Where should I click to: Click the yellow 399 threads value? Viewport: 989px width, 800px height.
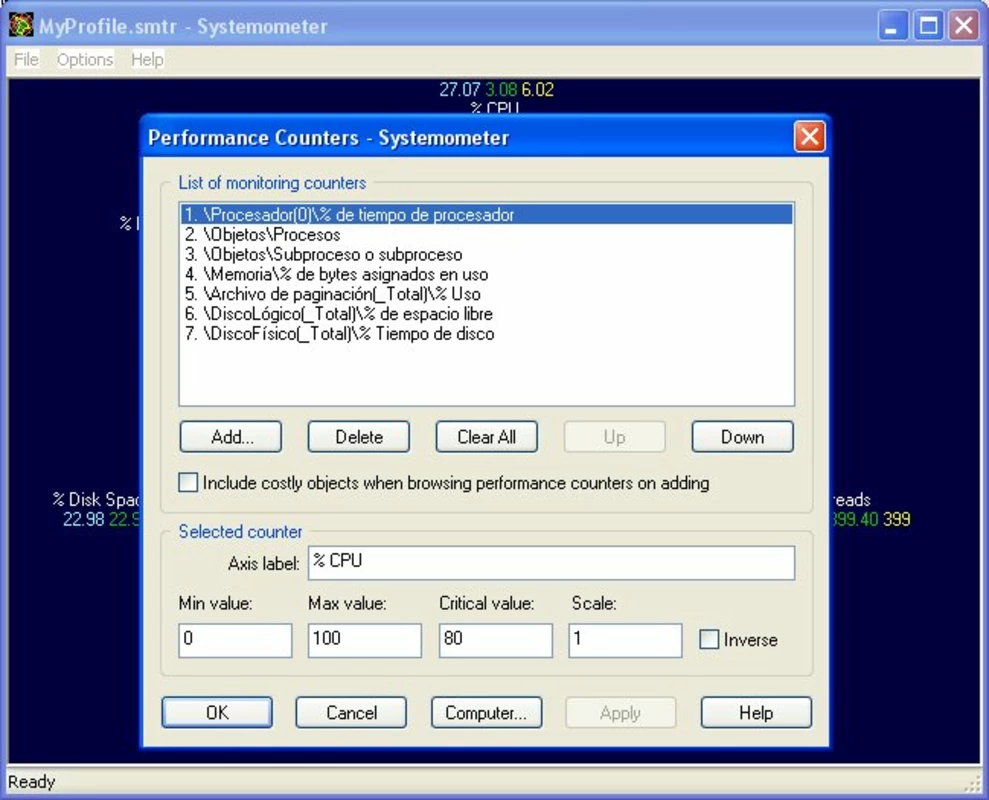[896, 519]
